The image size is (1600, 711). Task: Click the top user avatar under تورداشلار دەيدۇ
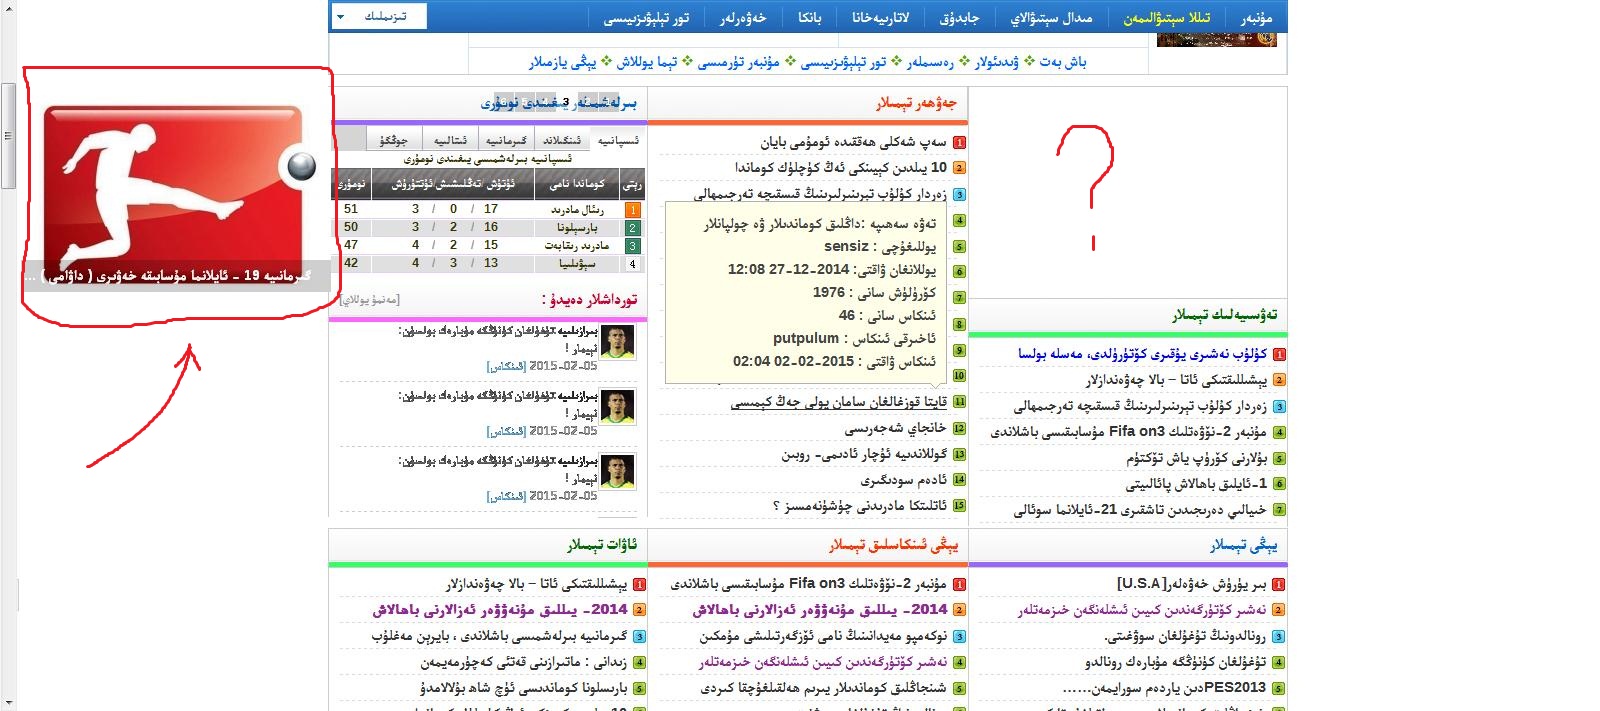(618, 342)
